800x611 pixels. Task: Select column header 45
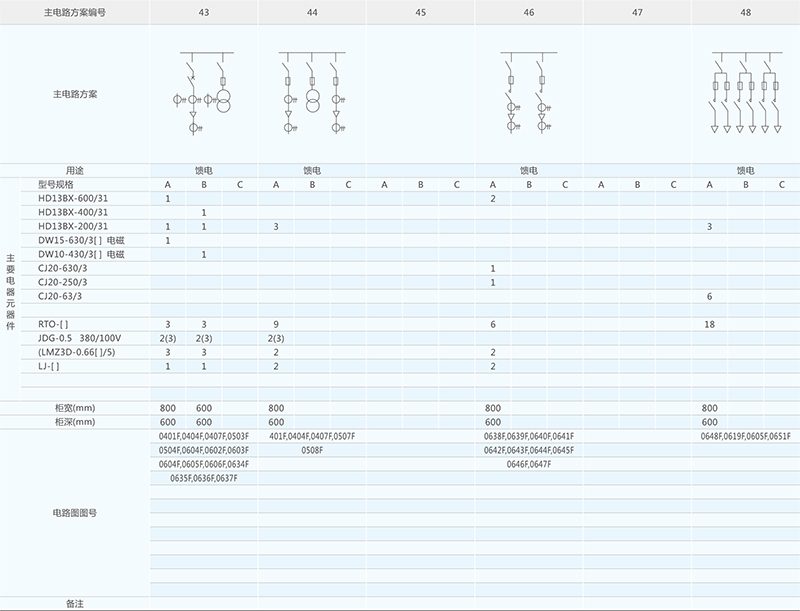click(420, 12)
